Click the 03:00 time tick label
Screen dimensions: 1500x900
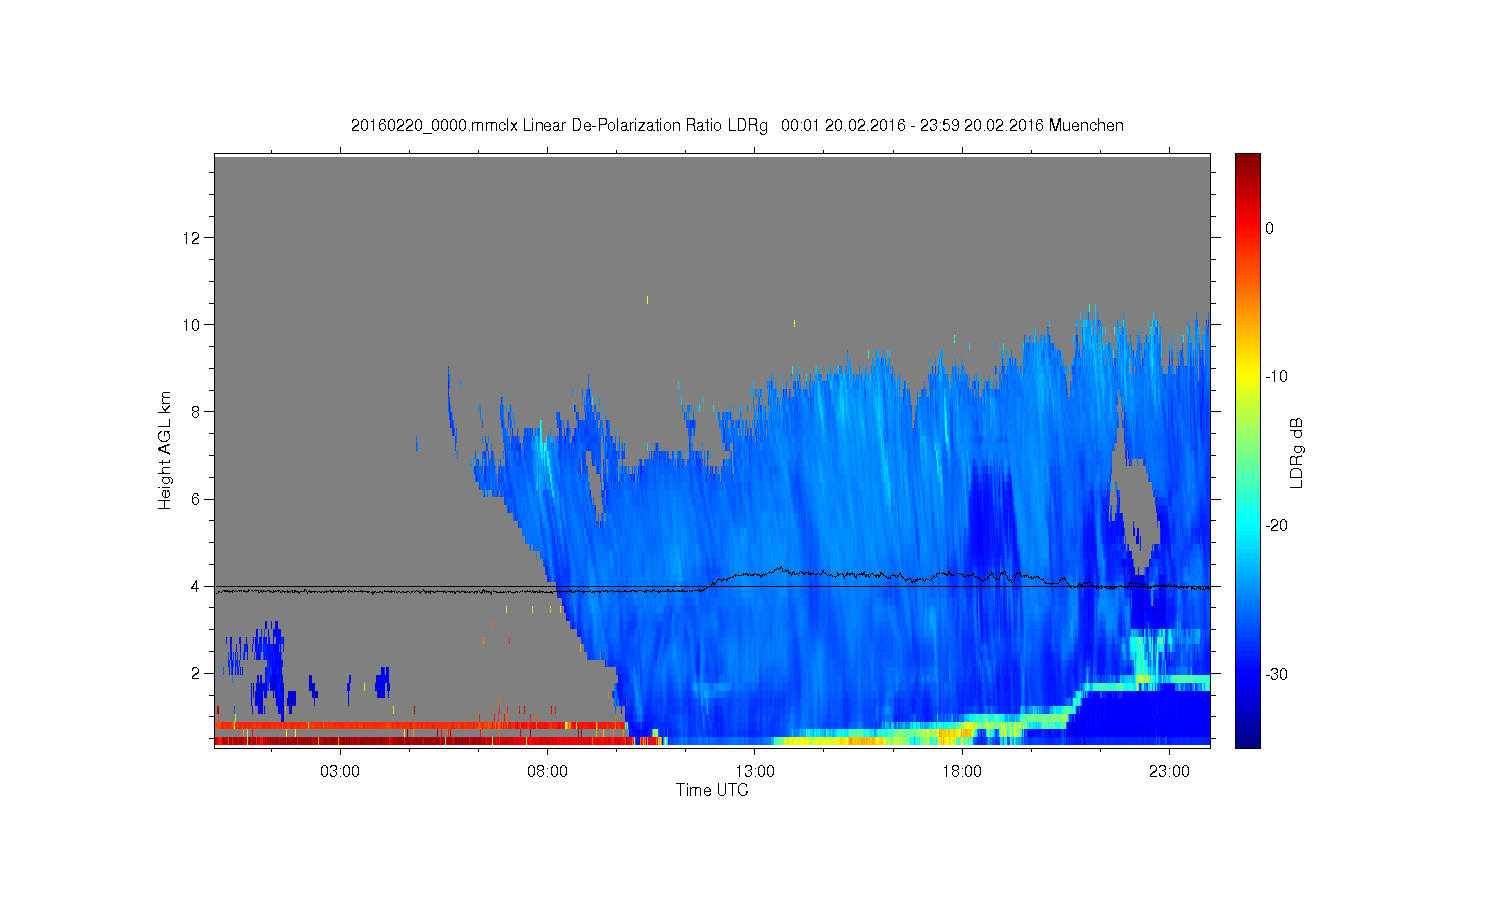[x=340, y=772]
